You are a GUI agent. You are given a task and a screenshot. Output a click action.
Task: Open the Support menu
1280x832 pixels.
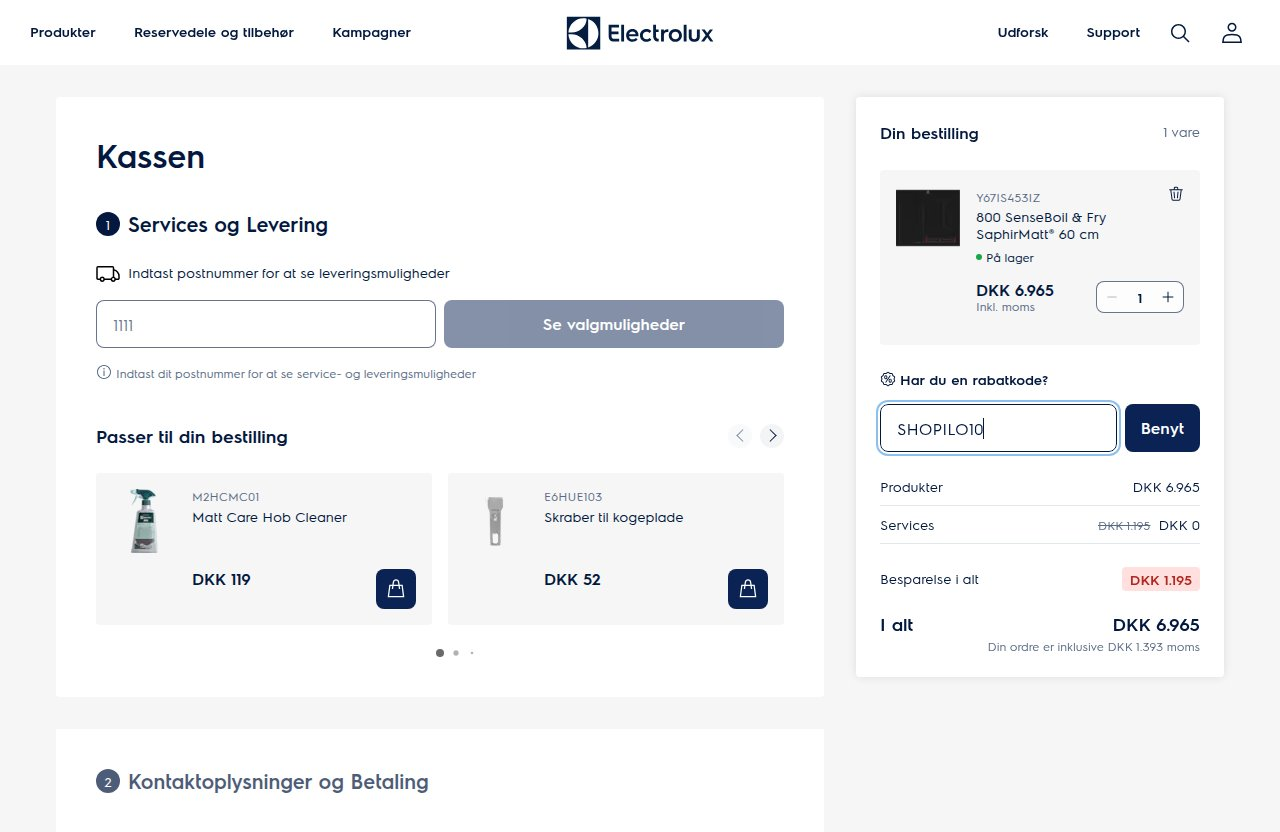click(x=1113, y=33)
